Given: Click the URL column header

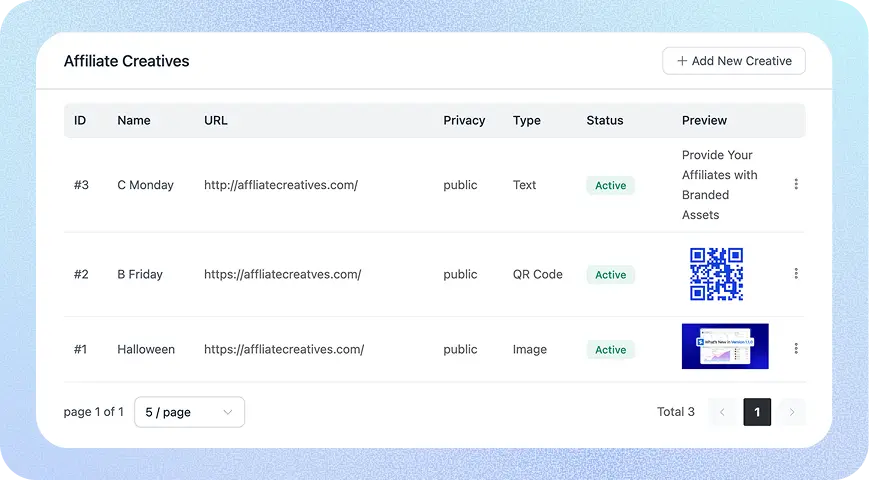Looking at the screenshot, I should [x=216, y=120].
